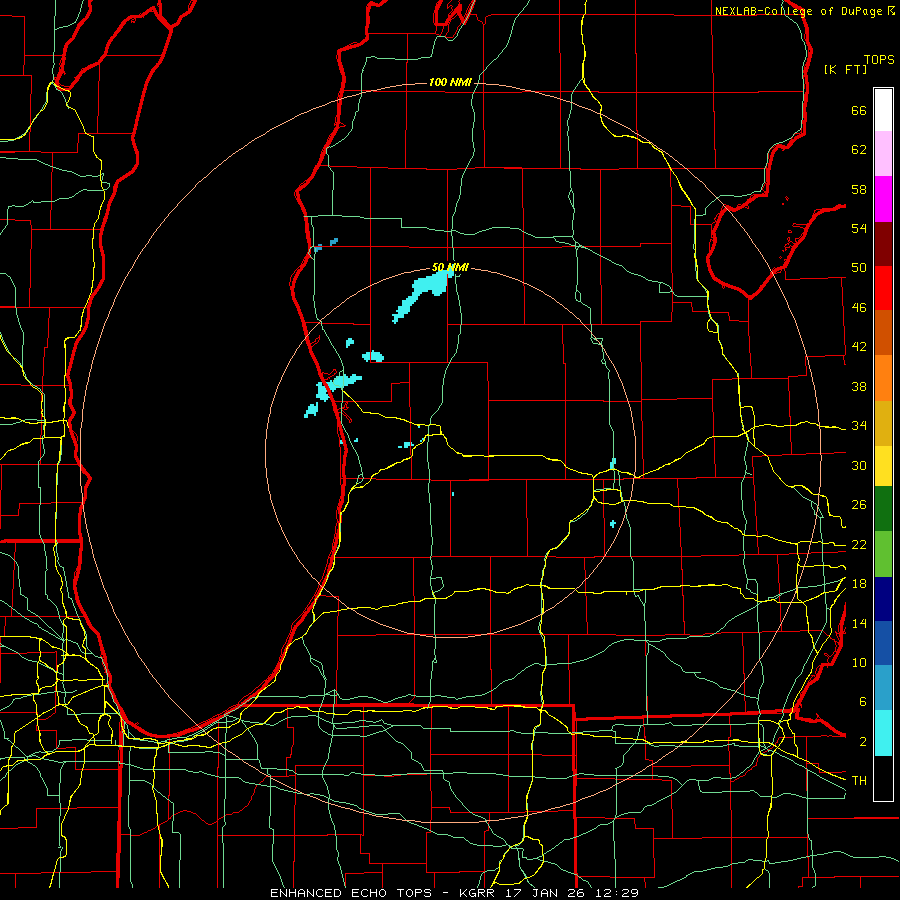The width and height of the screenshot is (900, 900).
Task: Click the navy blue legend swatch
Action: [883, 599]
